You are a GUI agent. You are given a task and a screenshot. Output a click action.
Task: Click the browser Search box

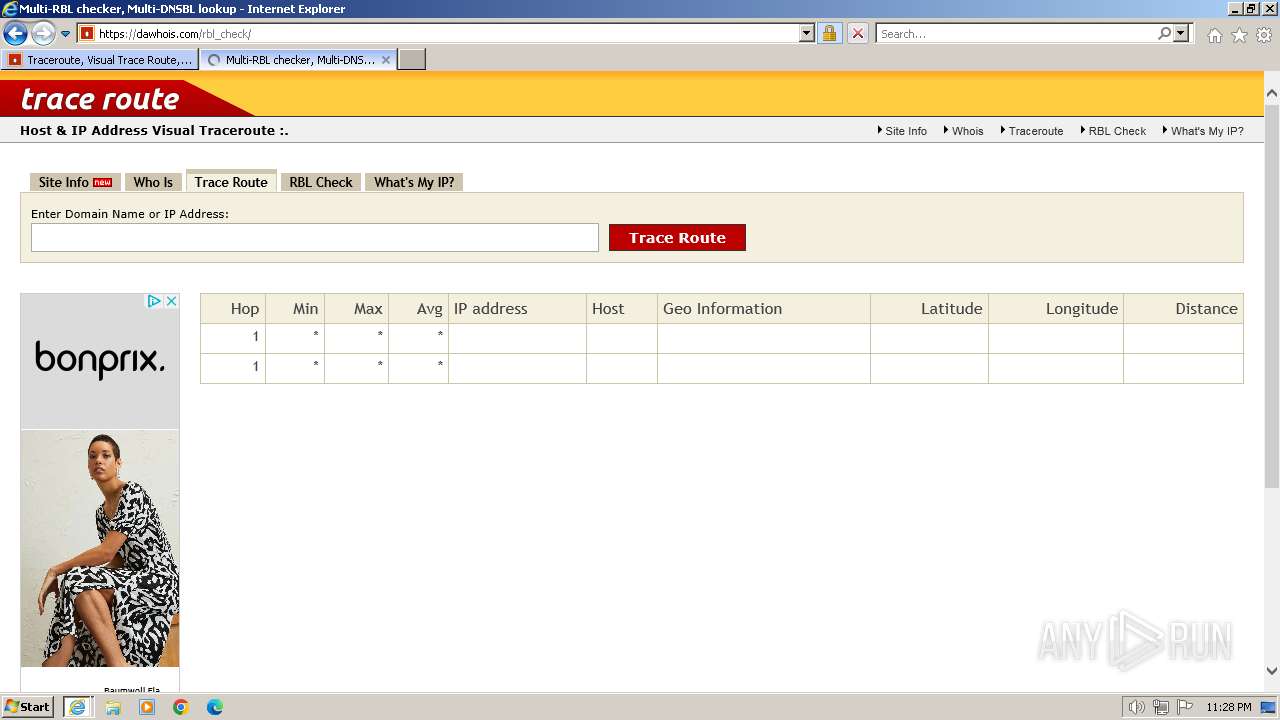1016,33
